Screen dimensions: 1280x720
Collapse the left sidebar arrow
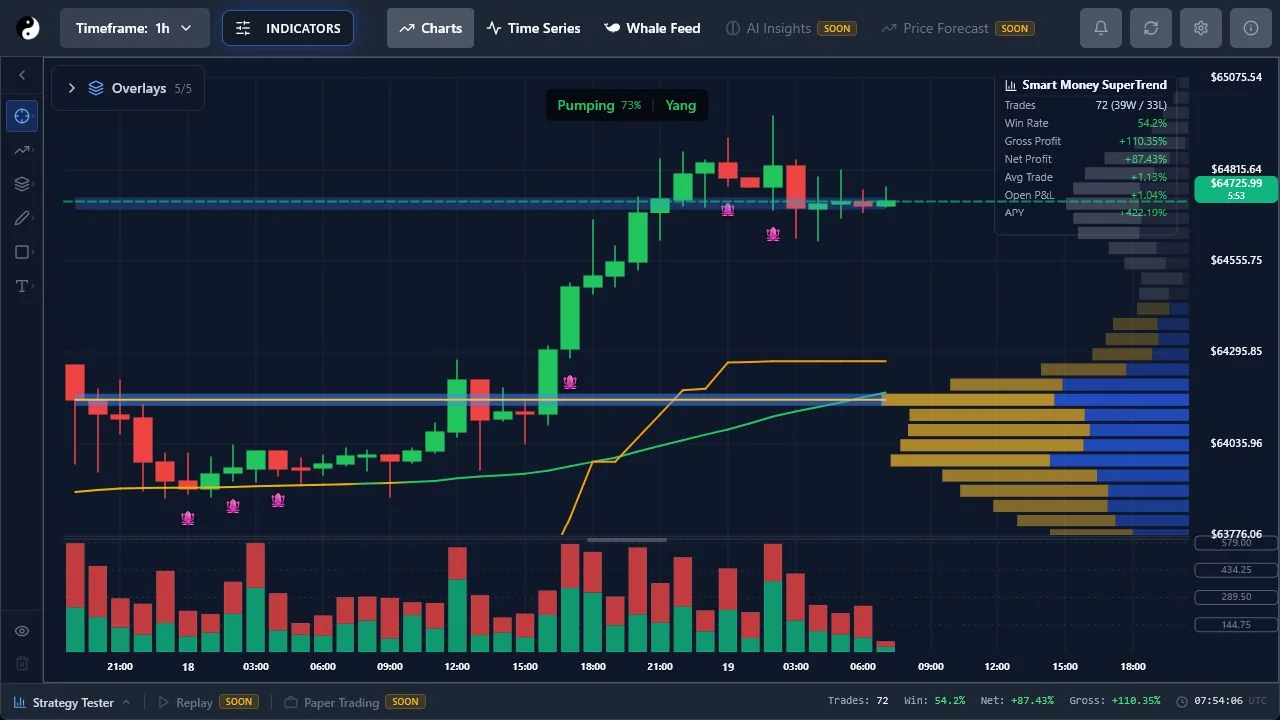tap(22, 75)
